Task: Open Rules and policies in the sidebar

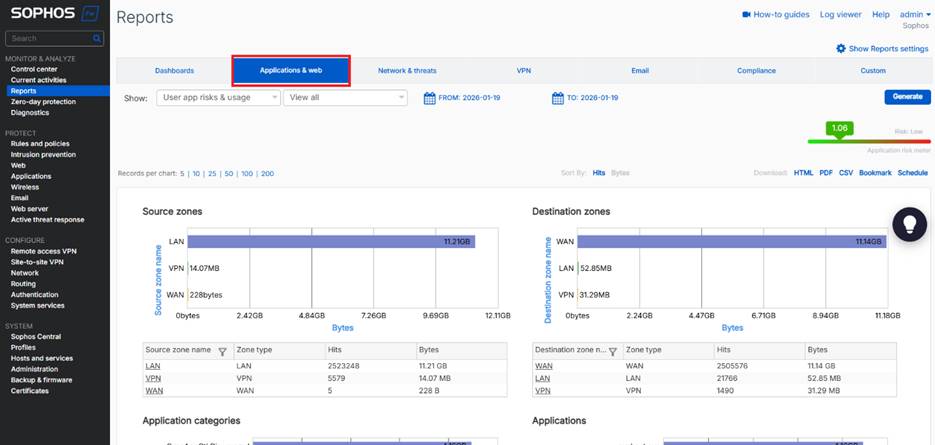Action: (x=40, y=144)
